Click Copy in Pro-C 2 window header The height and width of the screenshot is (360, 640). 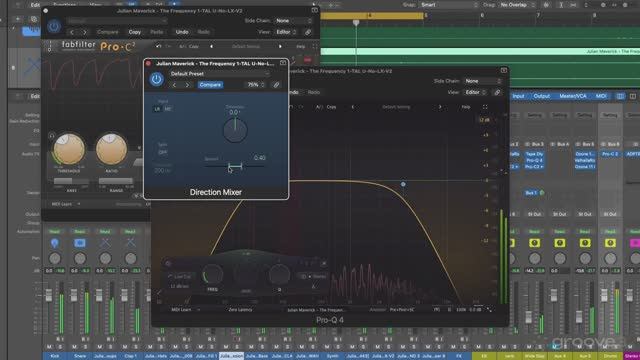coord(135,32)
